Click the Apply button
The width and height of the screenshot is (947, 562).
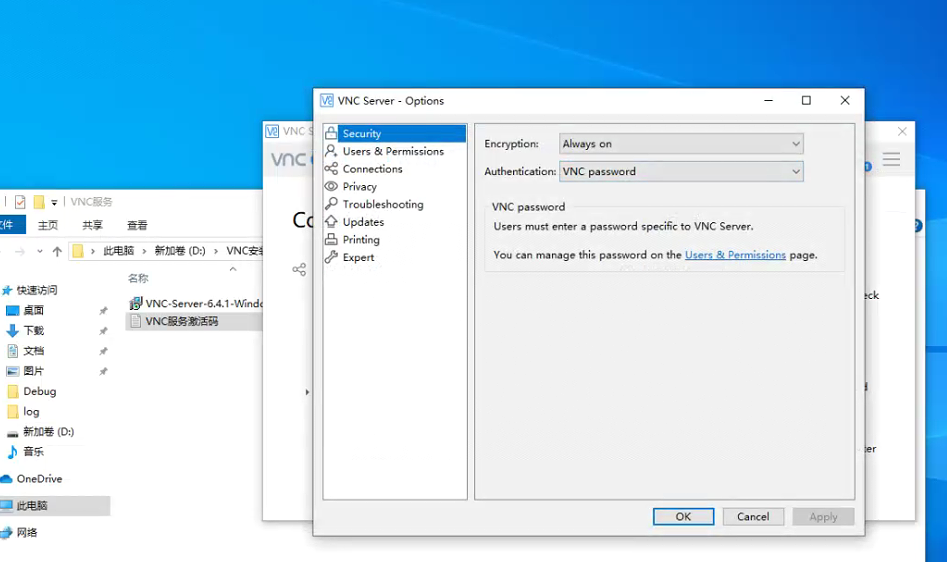823,517
